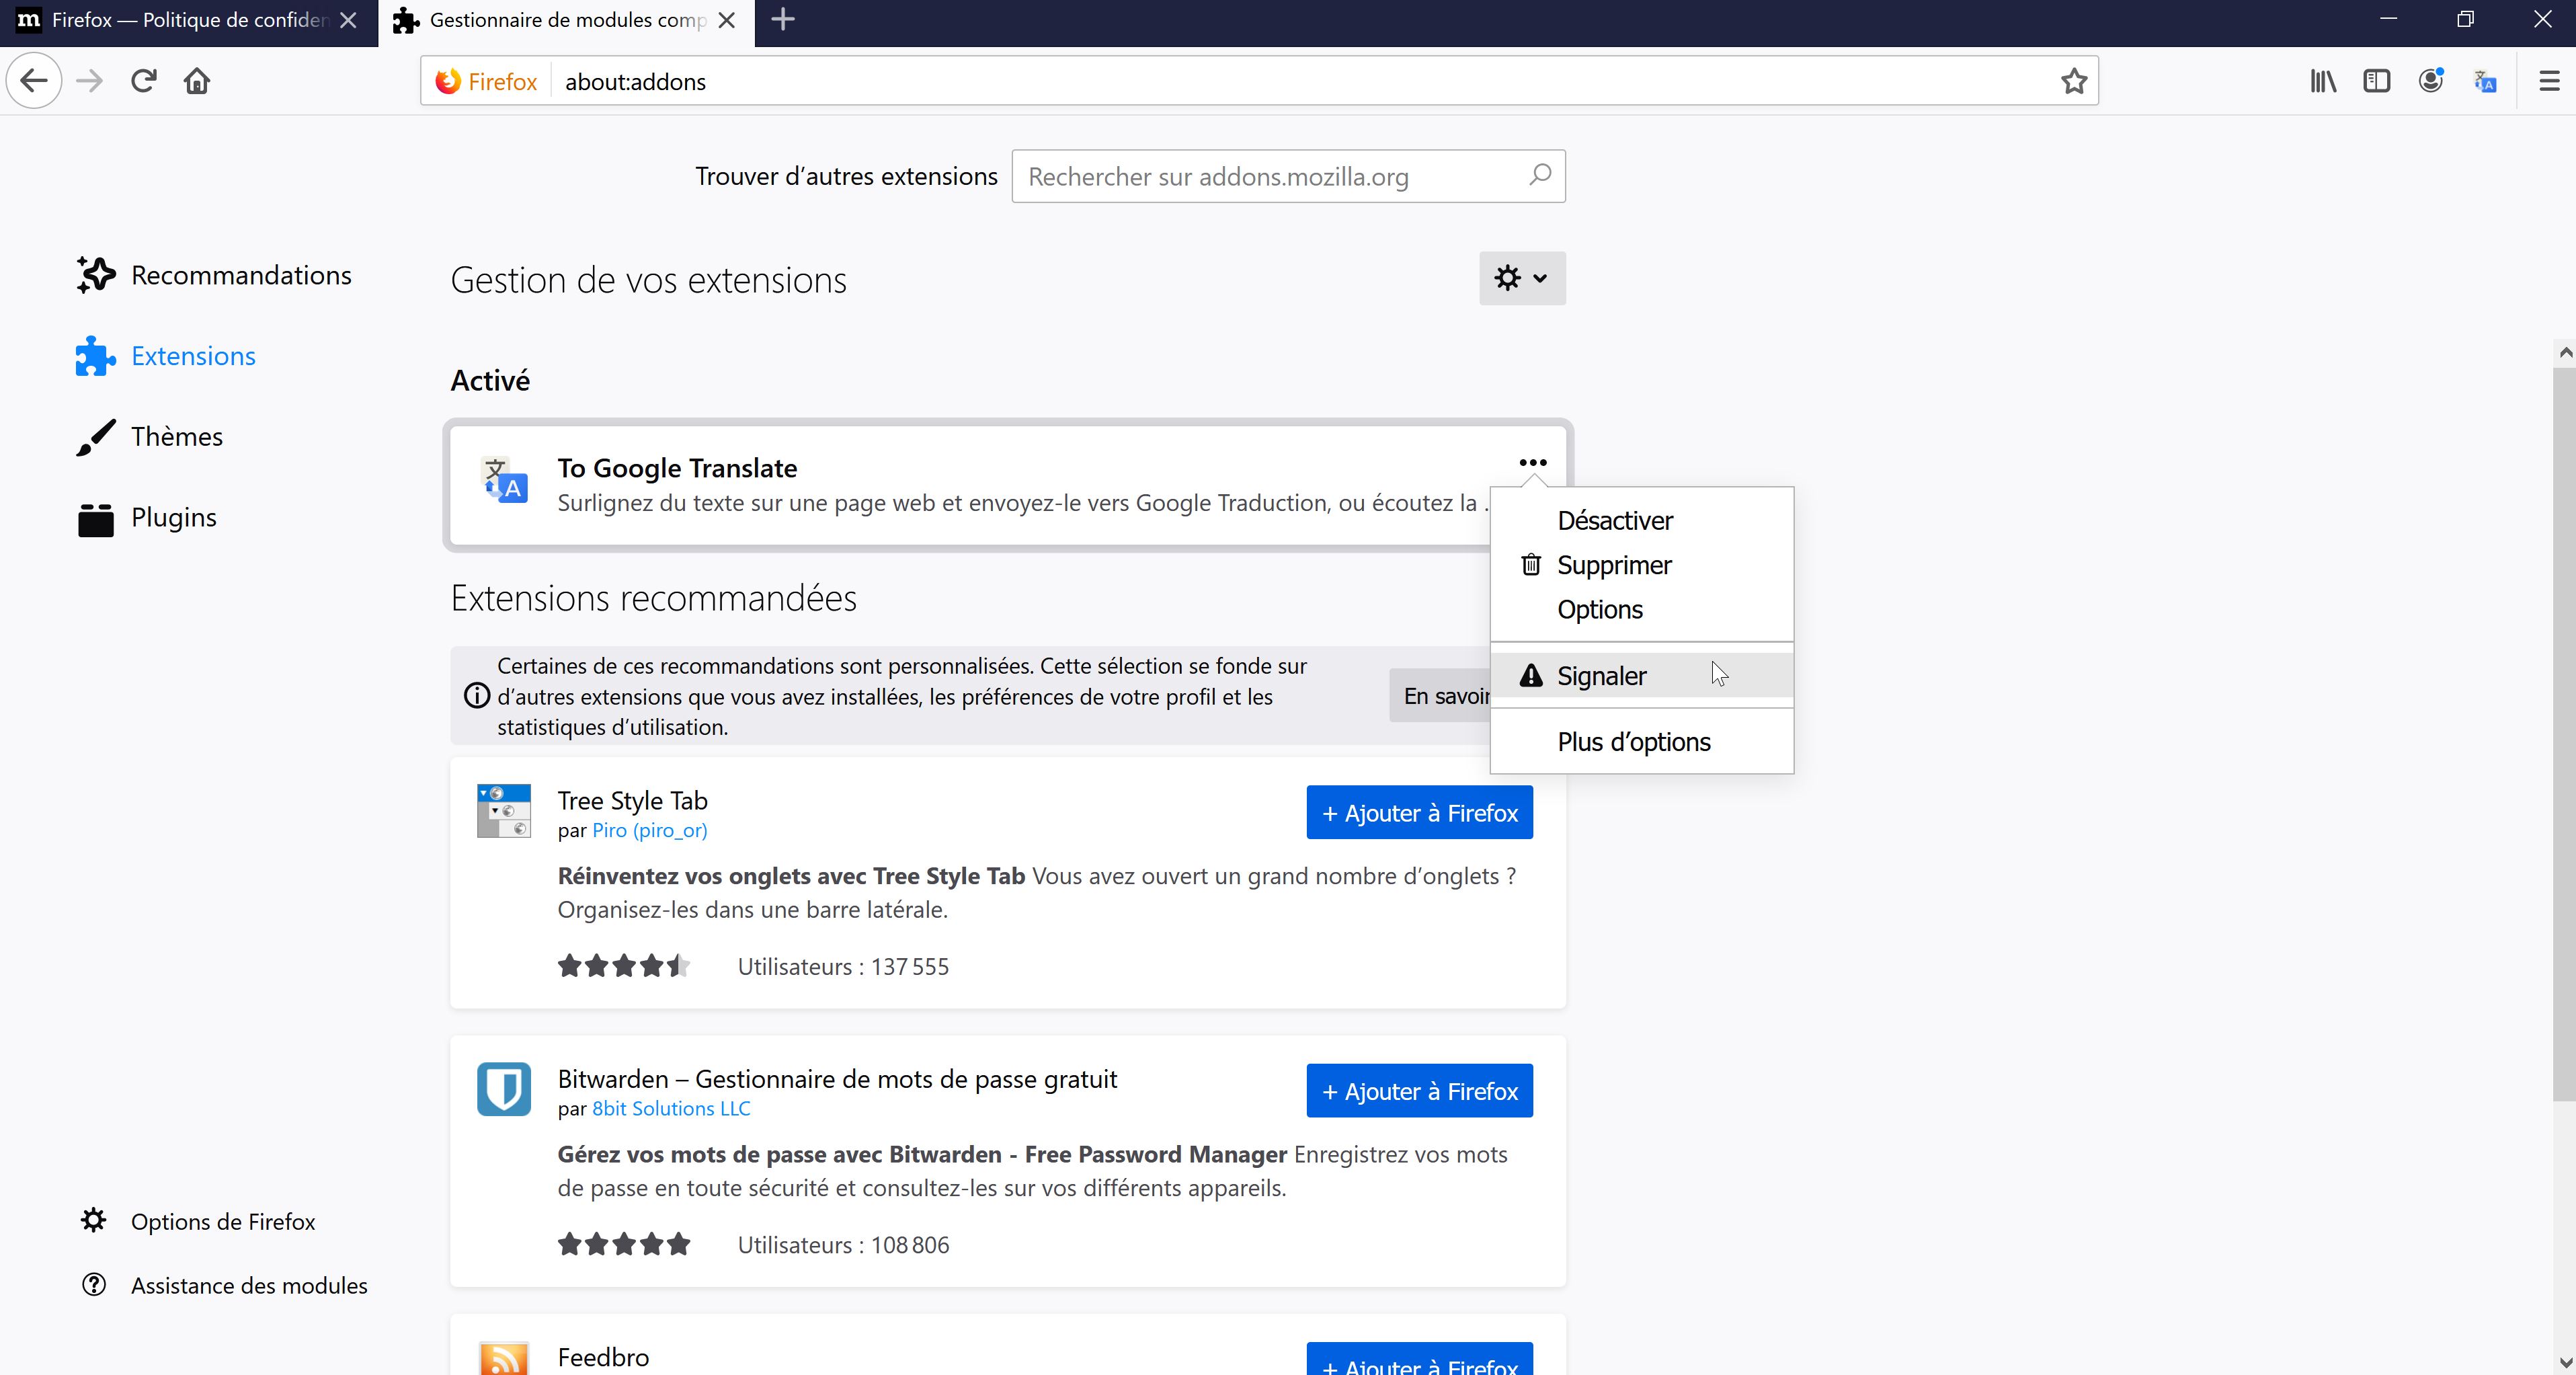Open the Recommandations category
Screen dimensions: 2576x1375
214,275
